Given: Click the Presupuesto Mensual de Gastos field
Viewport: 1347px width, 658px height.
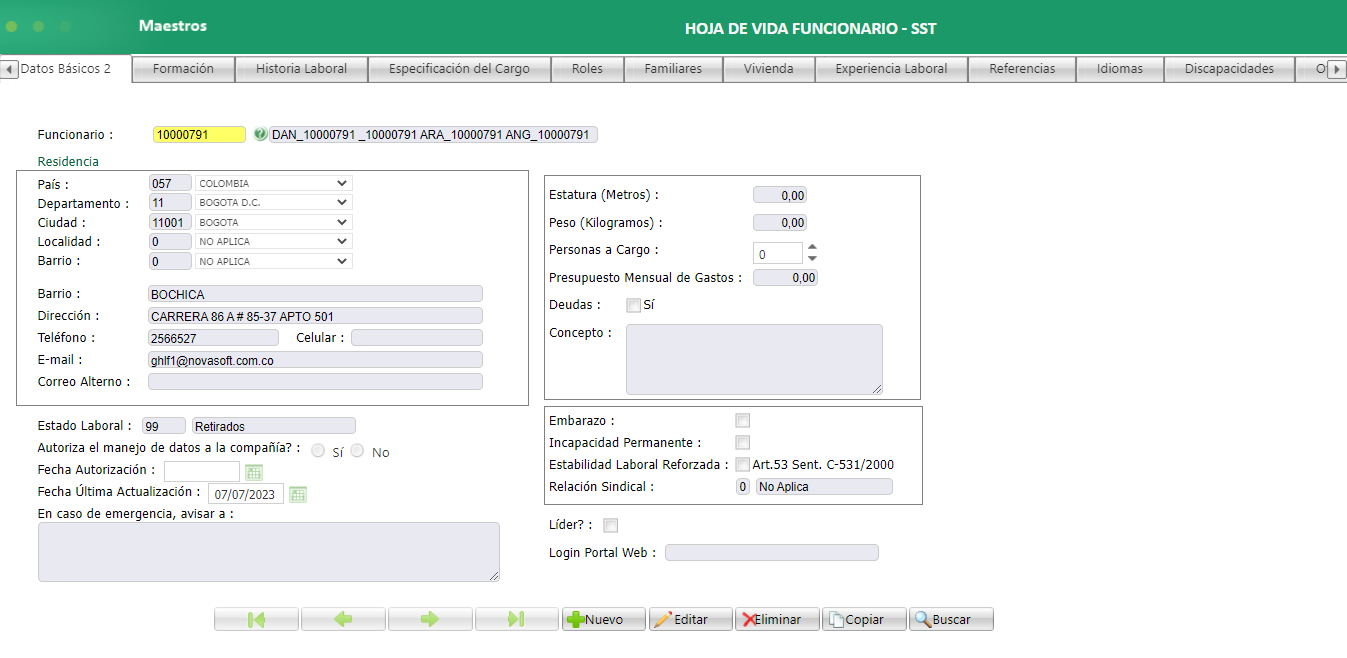Looking at the screenshot, I should point(785,278).
